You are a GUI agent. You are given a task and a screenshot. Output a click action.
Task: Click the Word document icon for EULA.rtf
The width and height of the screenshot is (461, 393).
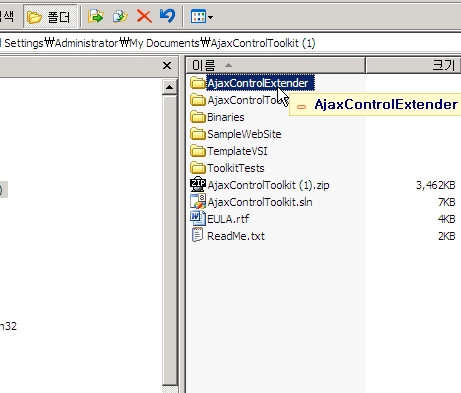pos(198,218)
